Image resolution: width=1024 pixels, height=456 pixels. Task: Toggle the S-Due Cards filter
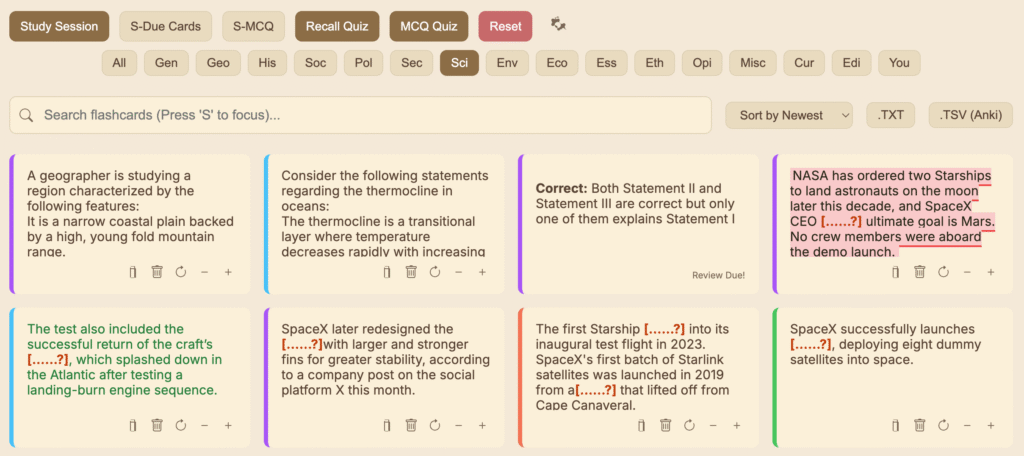click(x=165, y=26)
